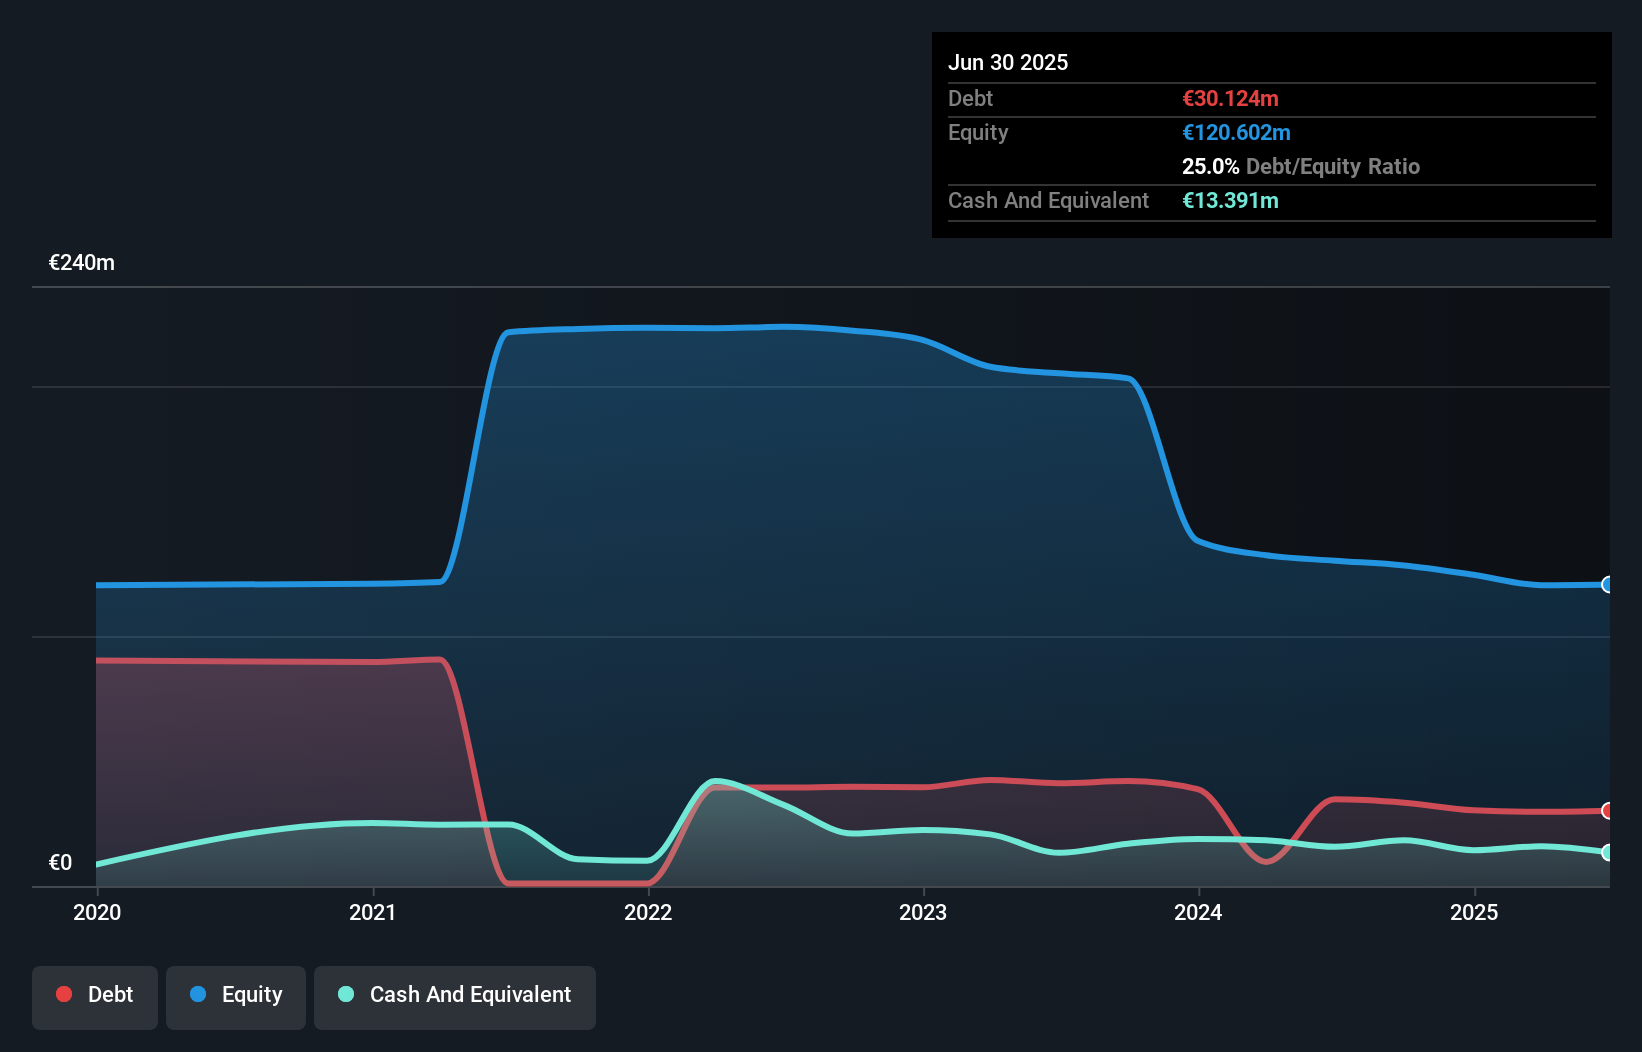Select the 2023 axis label
1642x1052 pixels.
pyautogui.click(x=925, y=912)
